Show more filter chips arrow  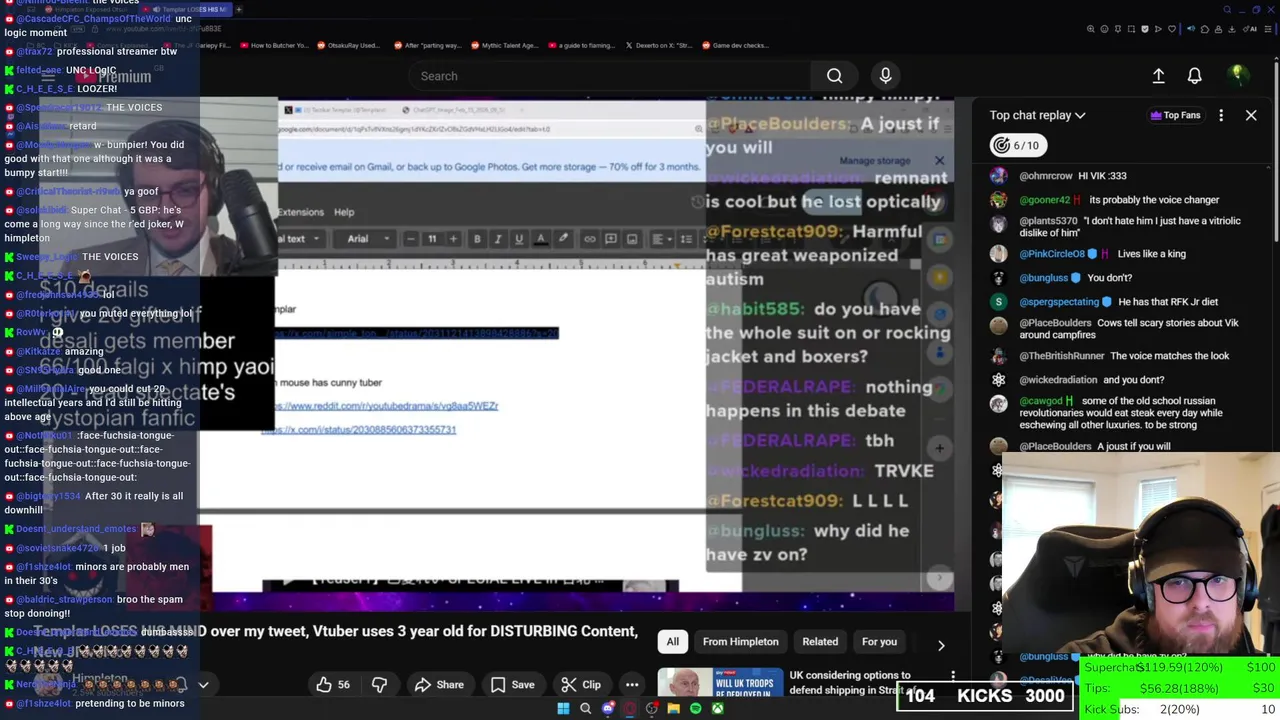pyautogui.click(x=940, y=645)
